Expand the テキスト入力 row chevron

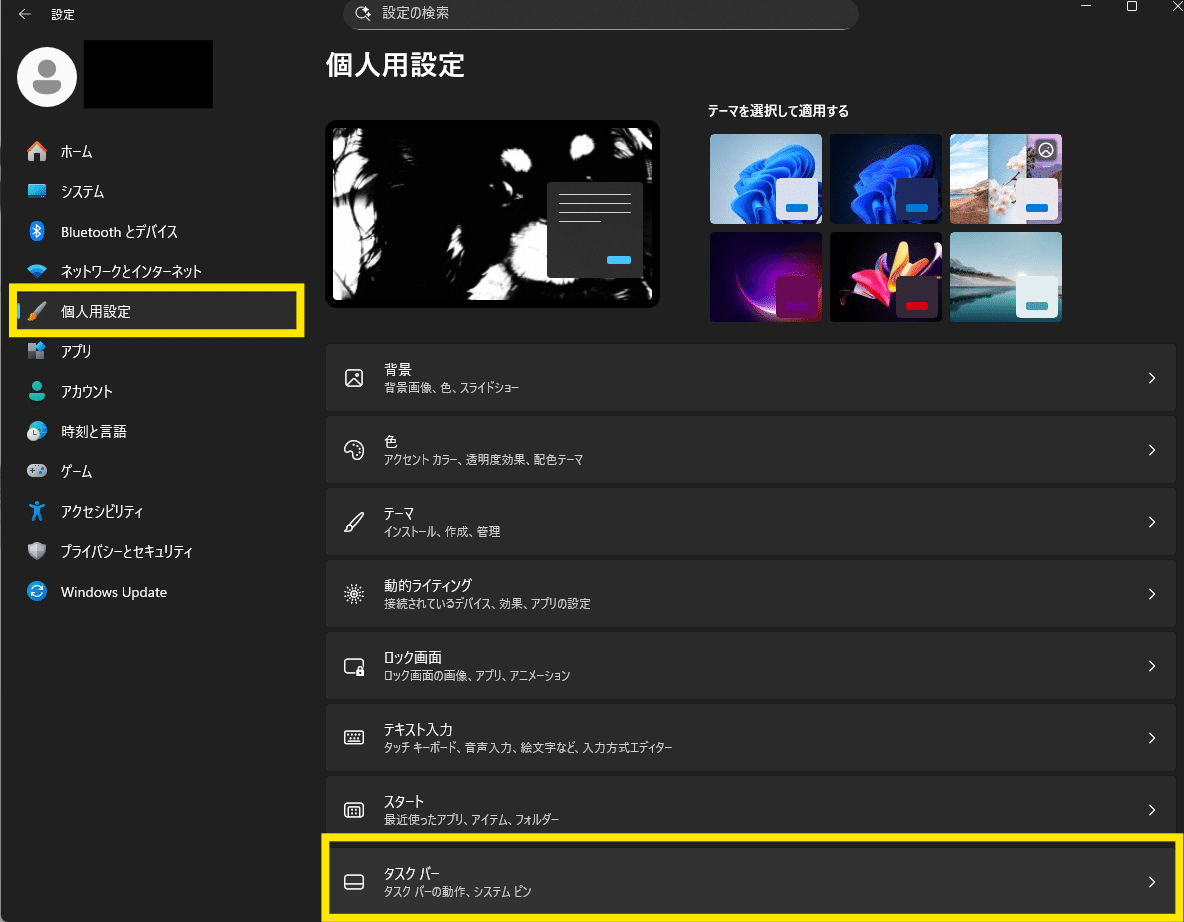click(1151, 737)
